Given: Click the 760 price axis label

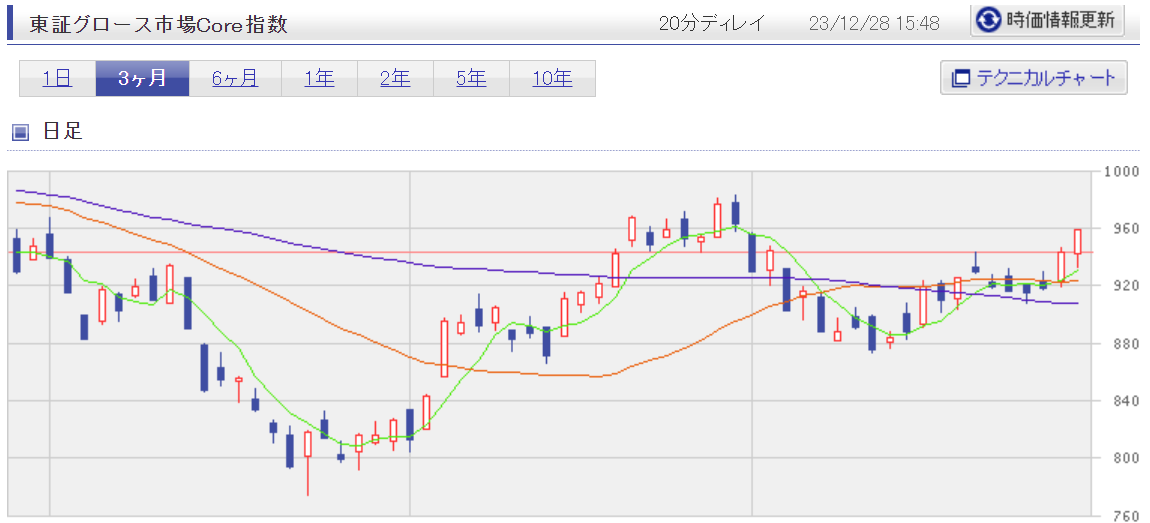Looking at the screenshot, I should pos(1125,515).
